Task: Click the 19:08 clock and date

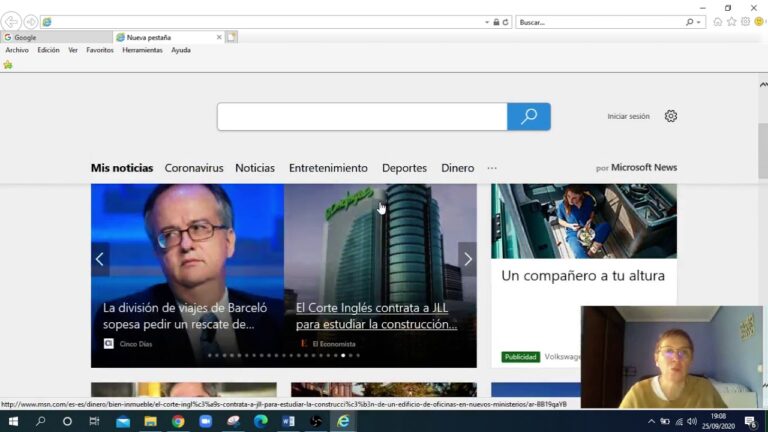Action: (x=719, y=421)
